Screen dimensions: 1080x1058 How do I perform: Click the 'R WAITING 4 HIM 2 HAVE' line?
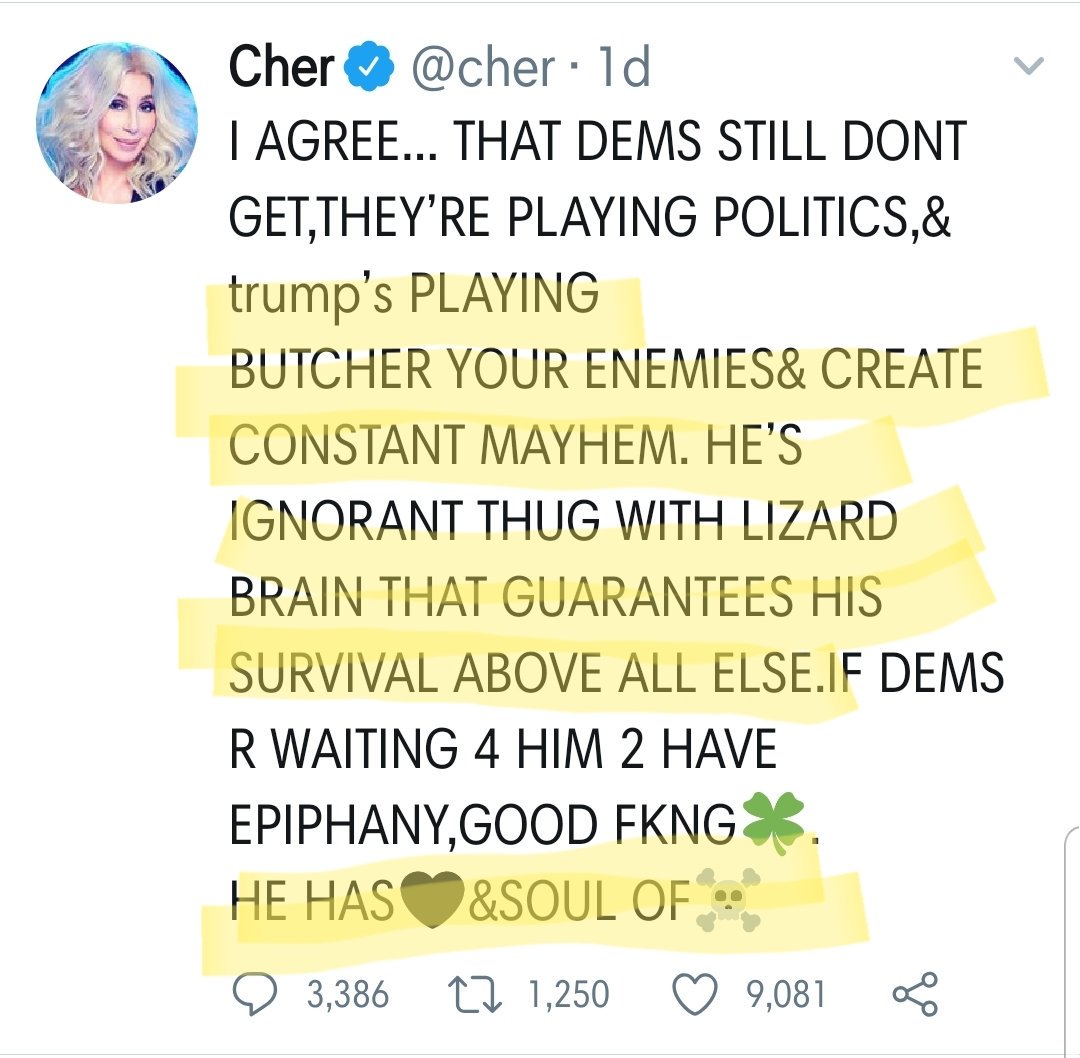tap(503, 749)
